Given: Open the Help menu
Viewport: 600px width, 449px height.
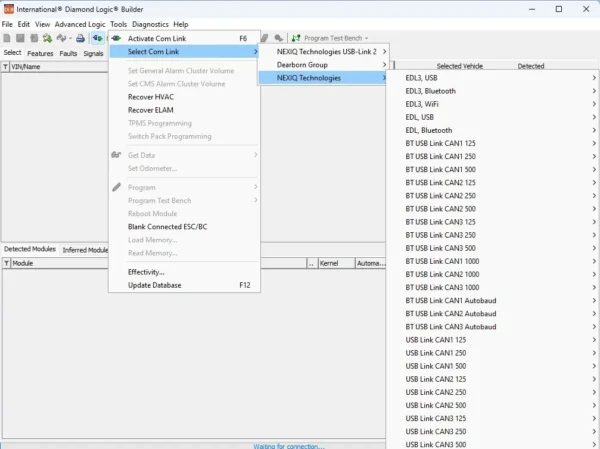Looking at the screenshot, I should click(x=181, y=24).
